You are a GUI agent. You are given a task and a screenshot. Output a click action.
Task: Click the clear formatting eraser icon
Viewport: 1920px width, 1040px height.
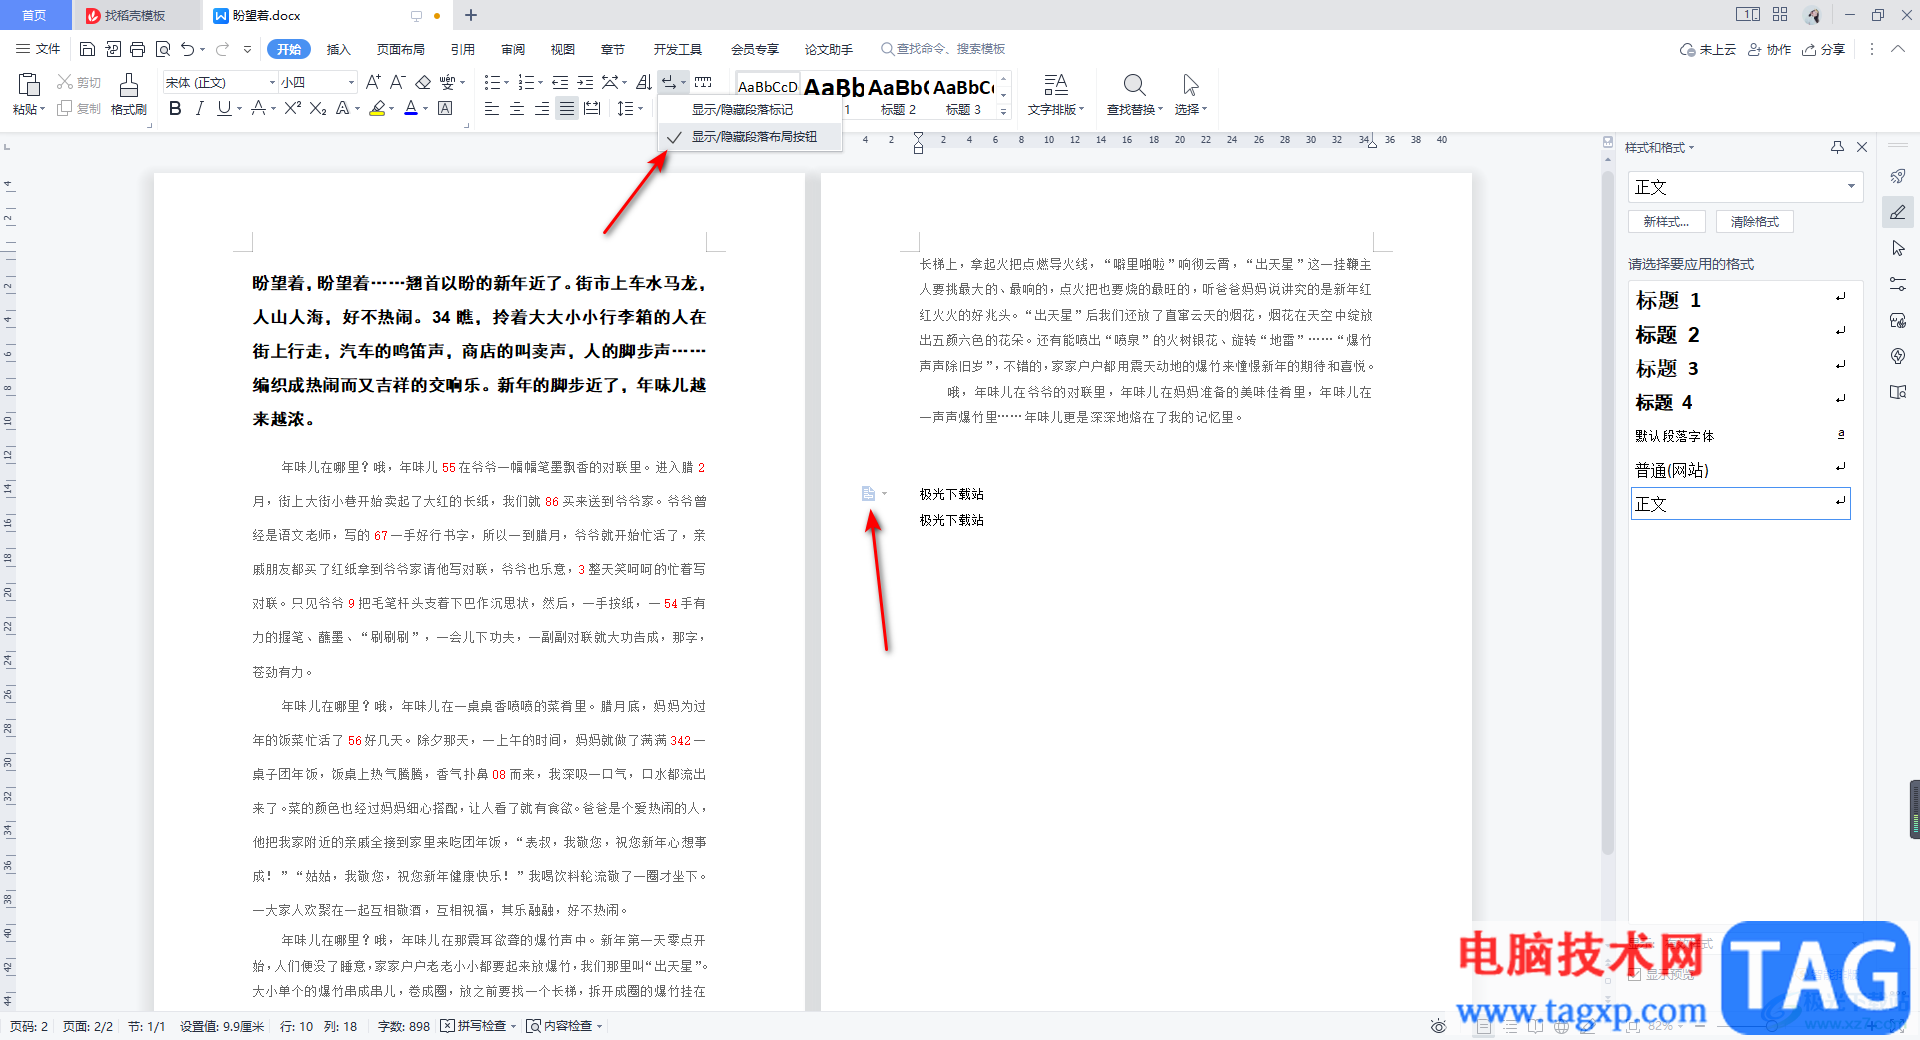click(423, 83)
